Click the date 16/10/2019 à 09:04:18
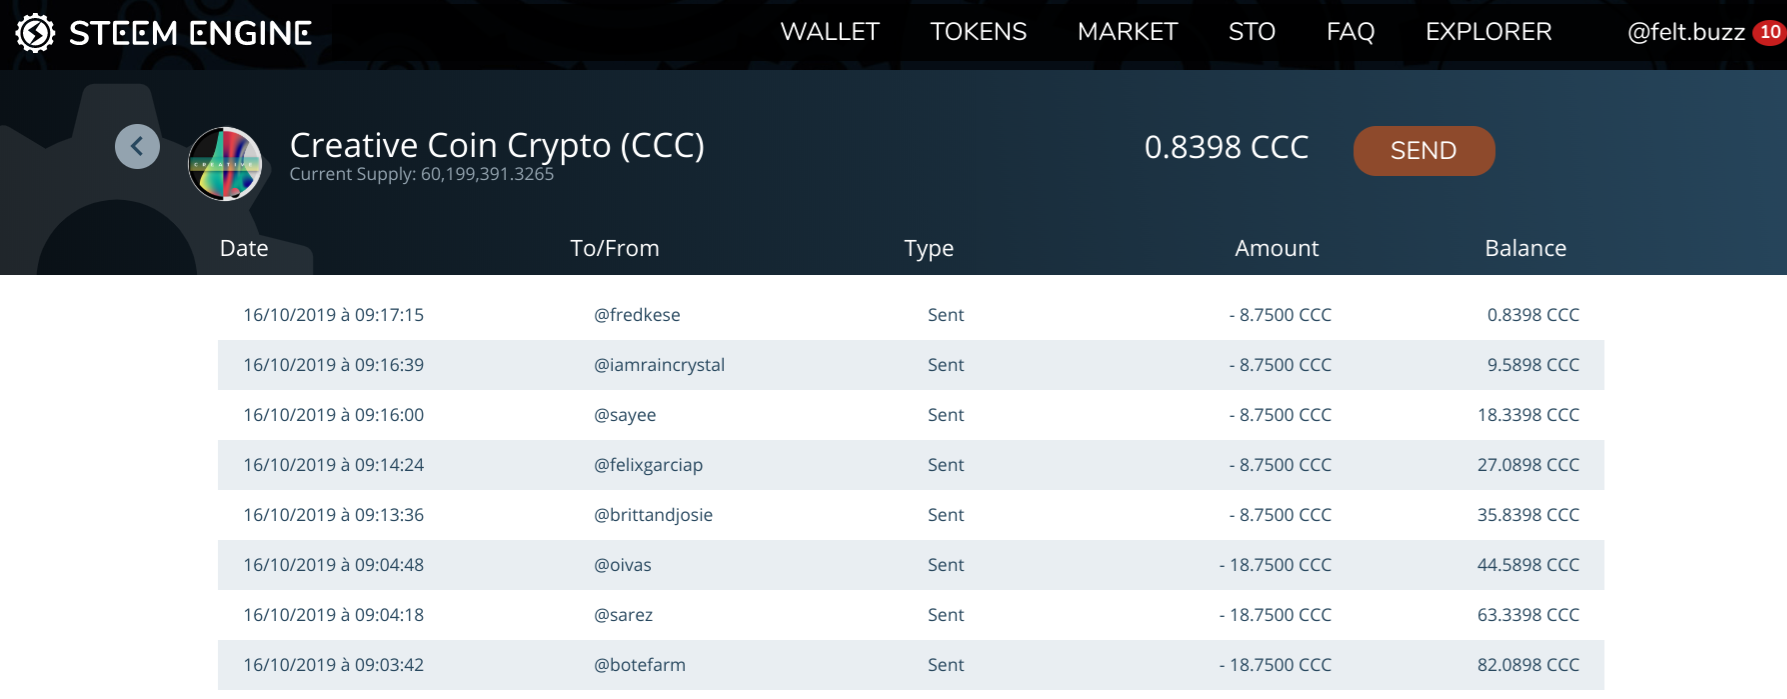 point(333,615)
